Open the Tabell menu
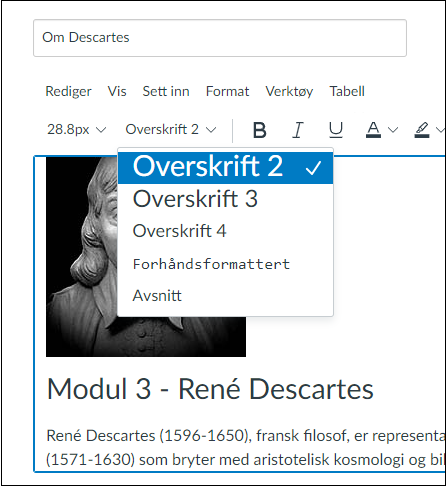Image resolution: width=446 pixels, height=486 pixels. [x=347, y=91]
